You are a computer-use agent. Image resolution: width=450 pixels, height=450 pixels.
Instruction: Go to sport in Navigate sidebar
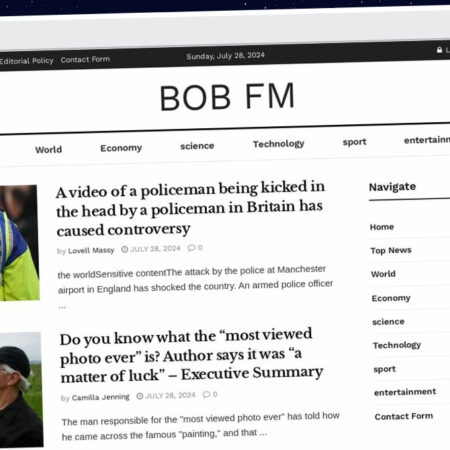pos(385,369)
